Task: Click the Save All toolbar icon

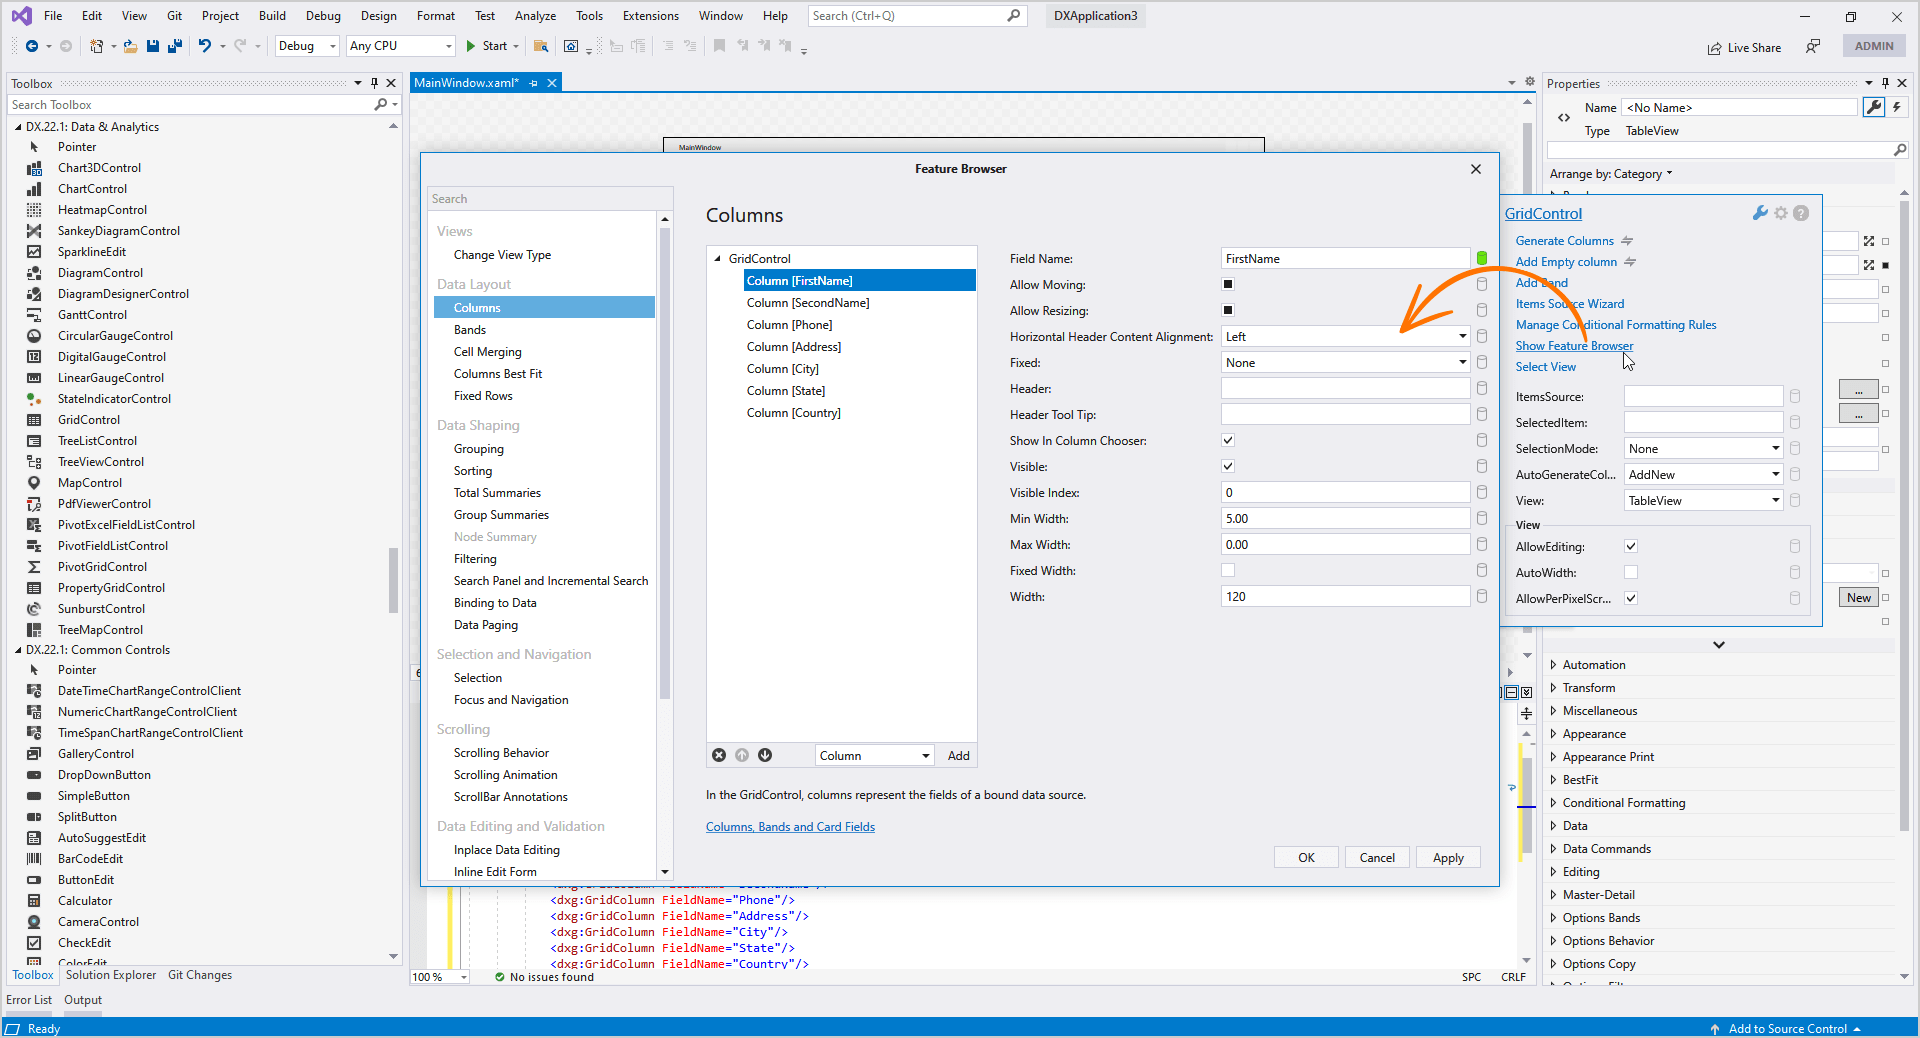Action: (x=174, y=46)
